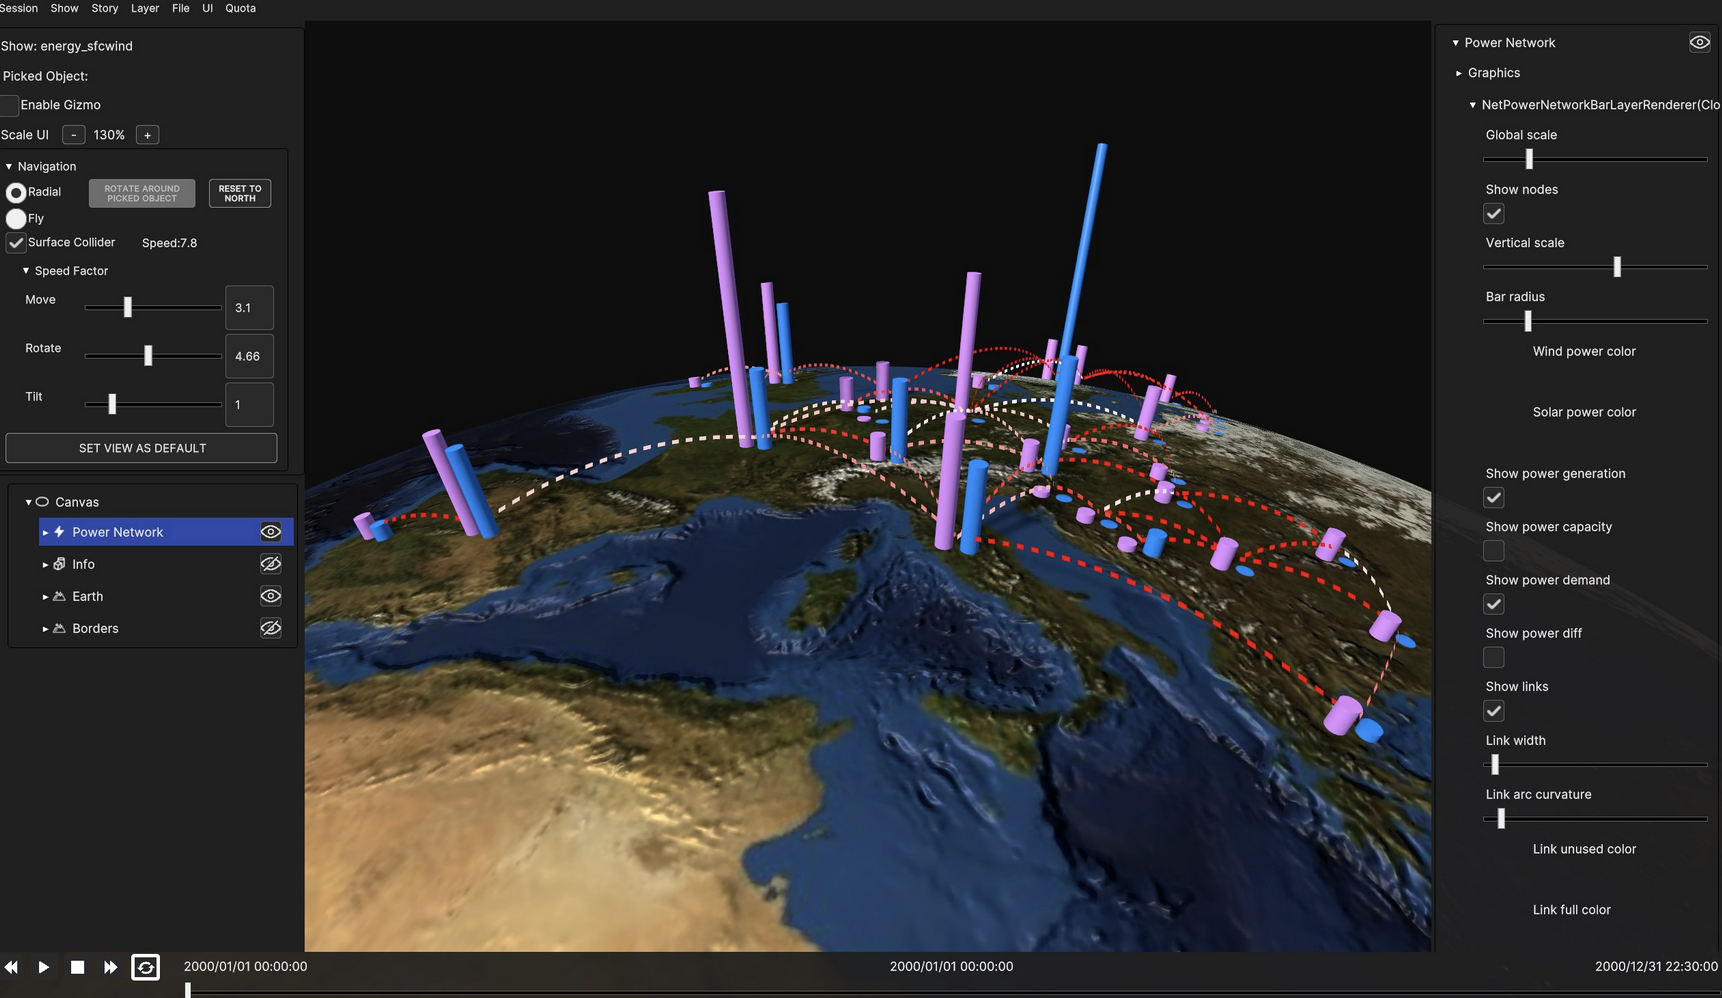Viewport: 1722px width, 998px height.
Task: Uncheck the Show links checkbox
Action: (1493, 711)
